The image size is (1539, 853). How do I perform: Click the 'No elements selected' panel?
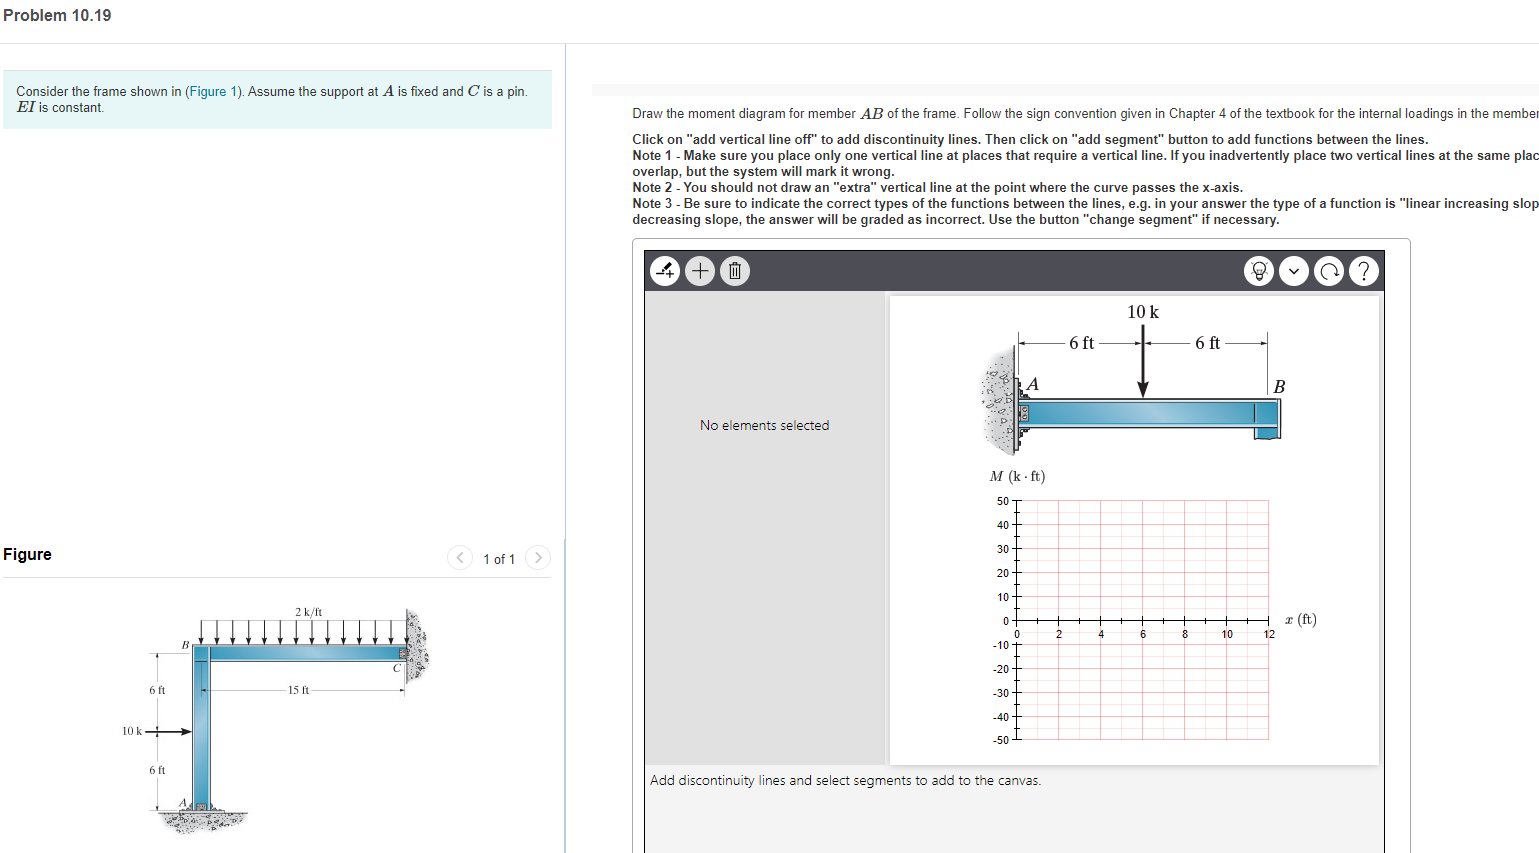click(764, 425)
